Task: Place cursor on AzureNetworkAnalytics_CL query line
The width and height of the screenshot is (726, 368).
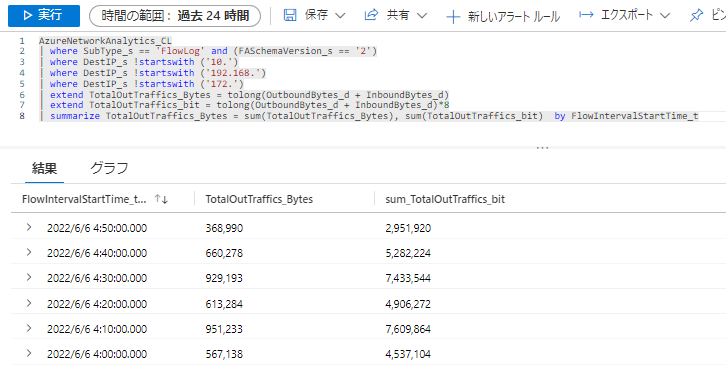Action: 105,41
